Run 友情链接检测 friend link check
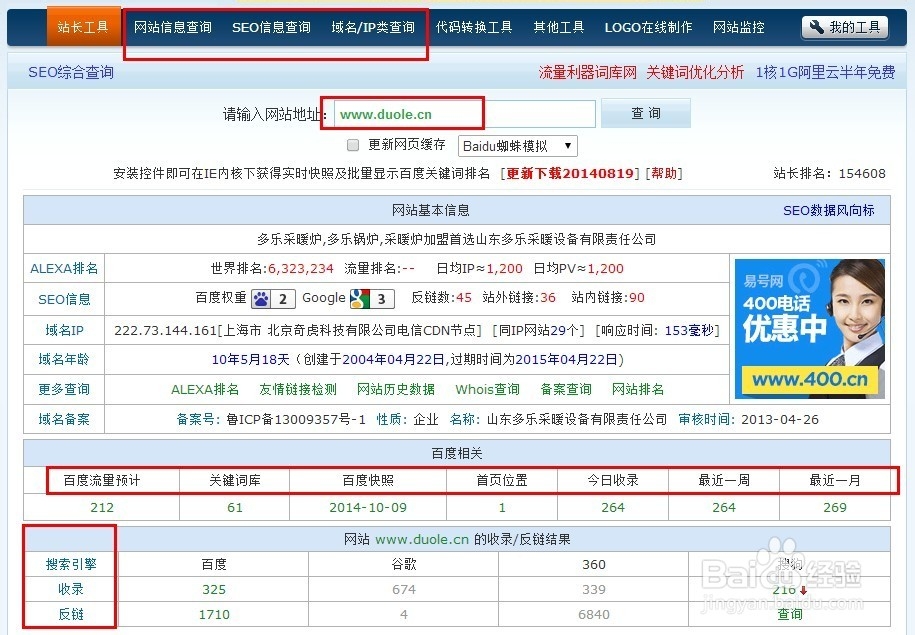 tap(300, 389)
